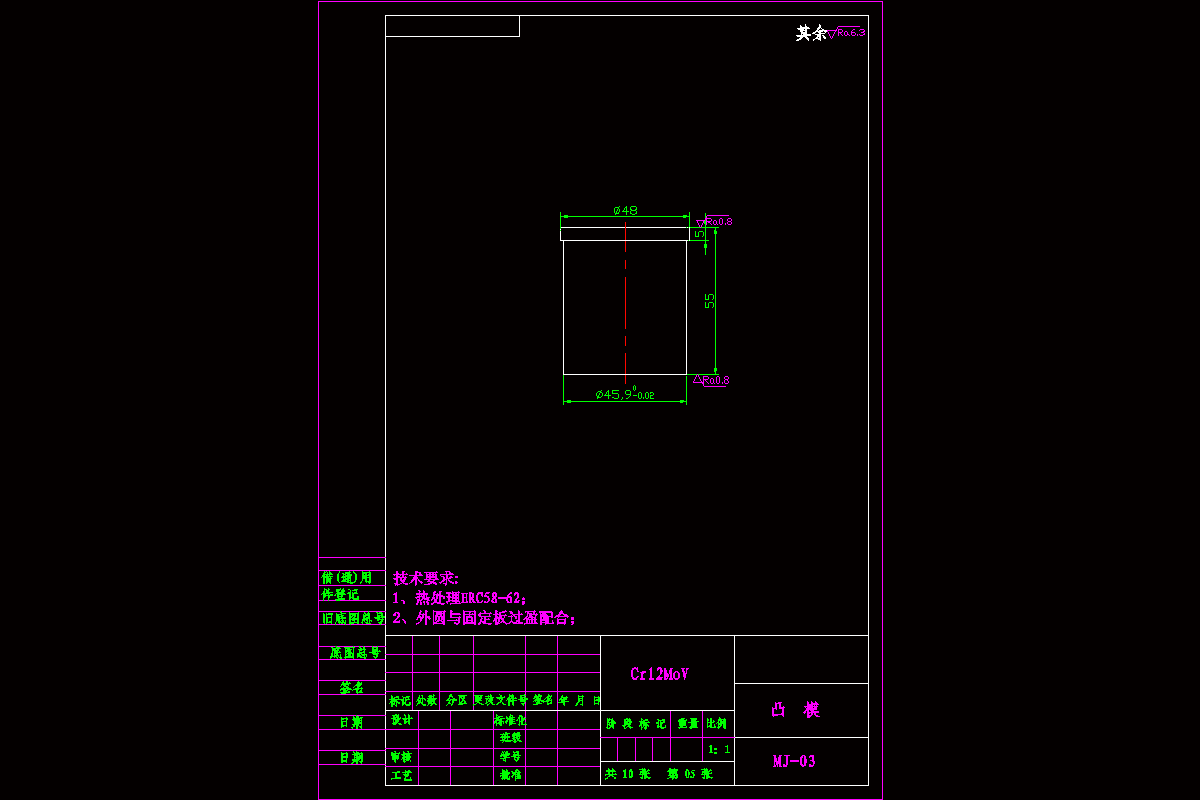Click the 分区 column header
Image resolution: width=1200 pixels, height=800 pixels.
coord(456,701)
